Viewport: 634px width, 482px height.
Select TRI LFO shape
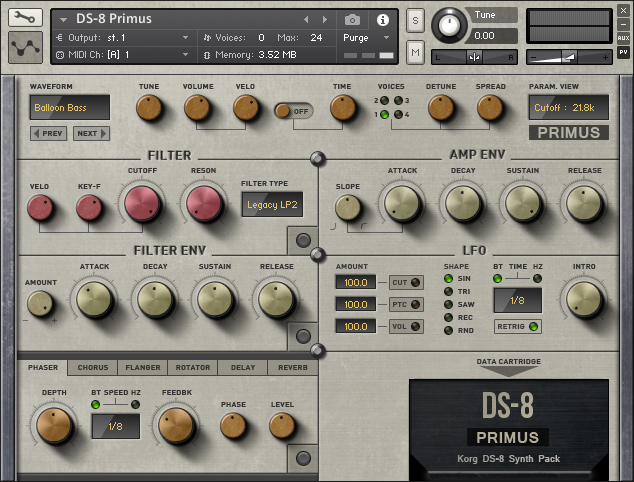(448, 292)
